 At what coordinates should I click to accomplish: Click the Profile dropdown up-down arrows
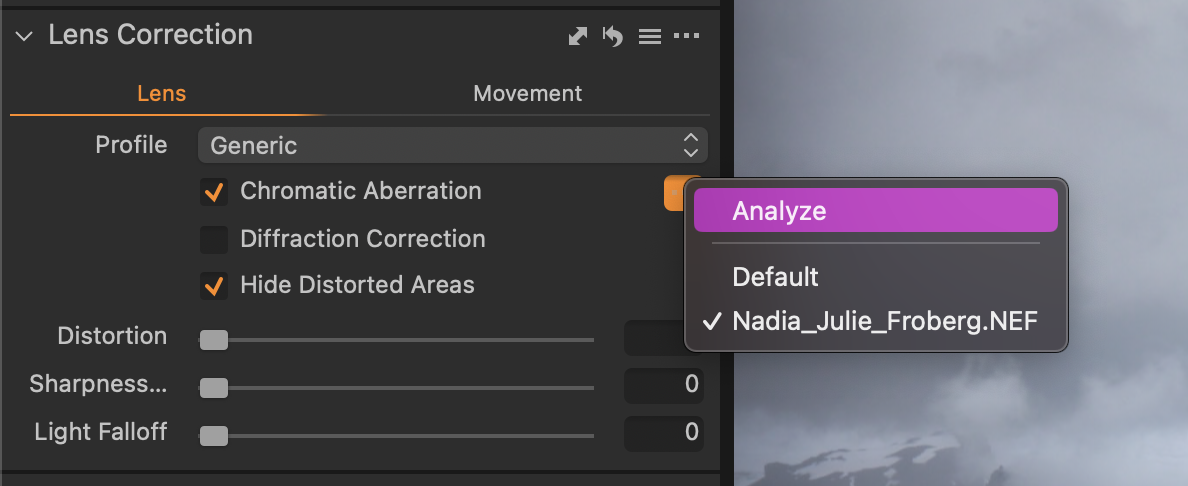tap(690, 145)
